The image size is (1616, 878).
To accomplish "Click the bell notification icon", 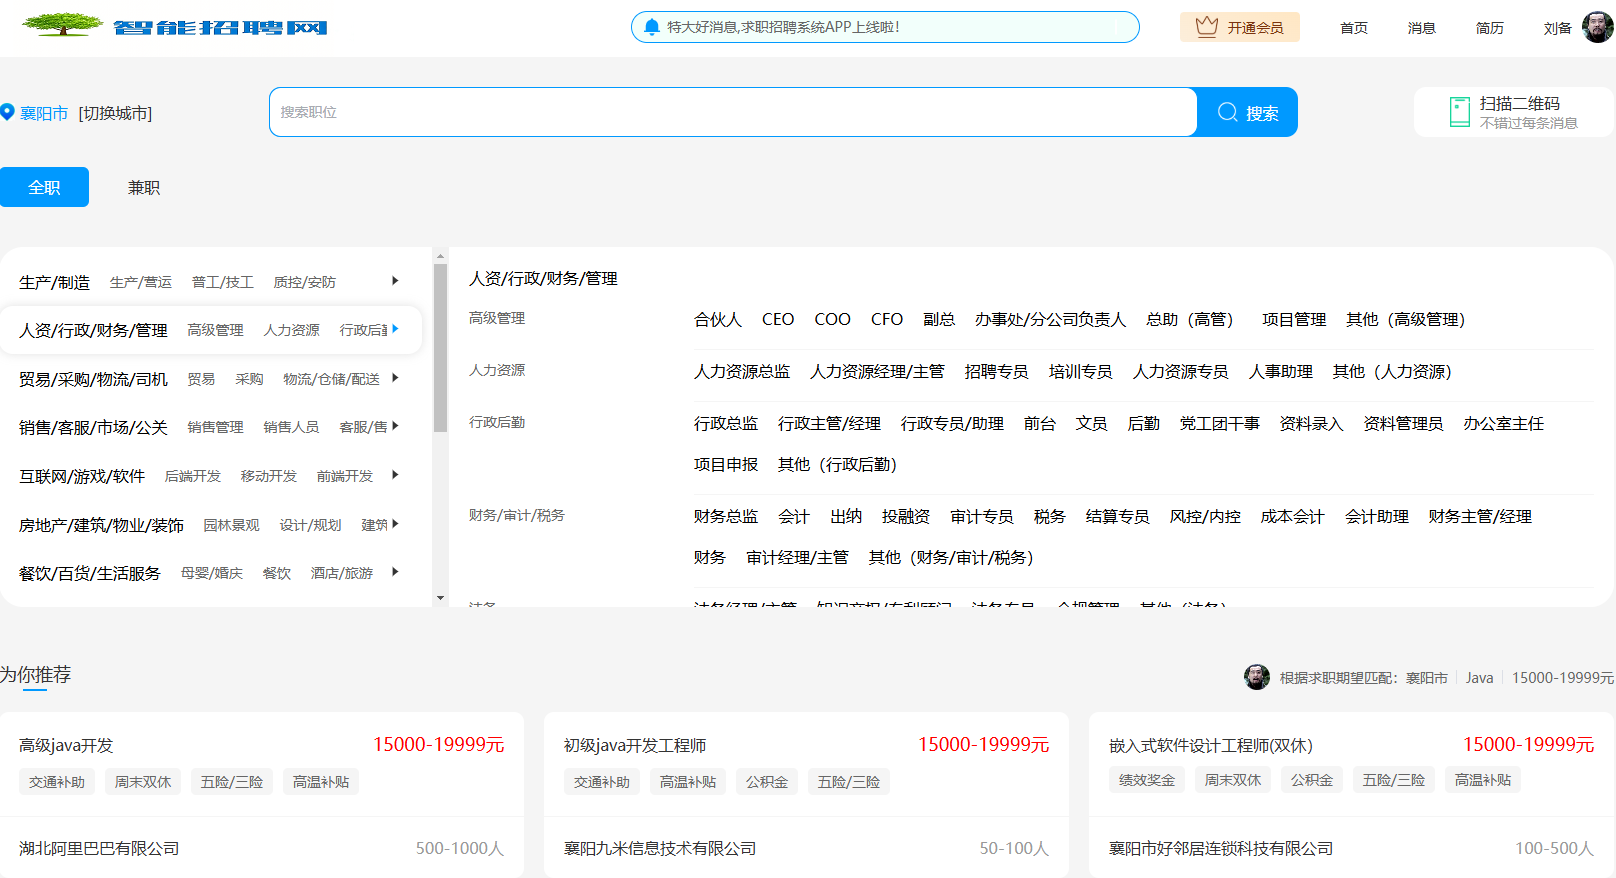I will pyautogui.click(x=652, y=27).
